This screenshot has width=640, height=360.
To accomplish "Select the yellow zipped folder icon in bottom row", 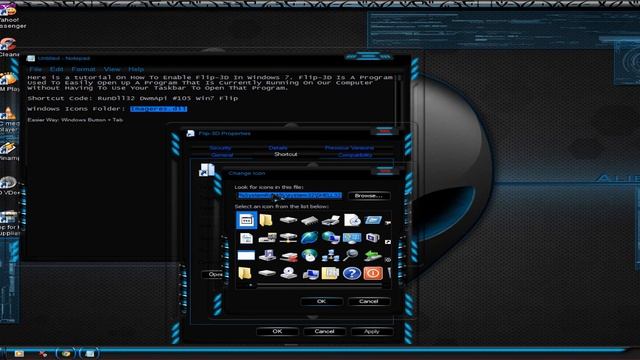I will point(330,273).
